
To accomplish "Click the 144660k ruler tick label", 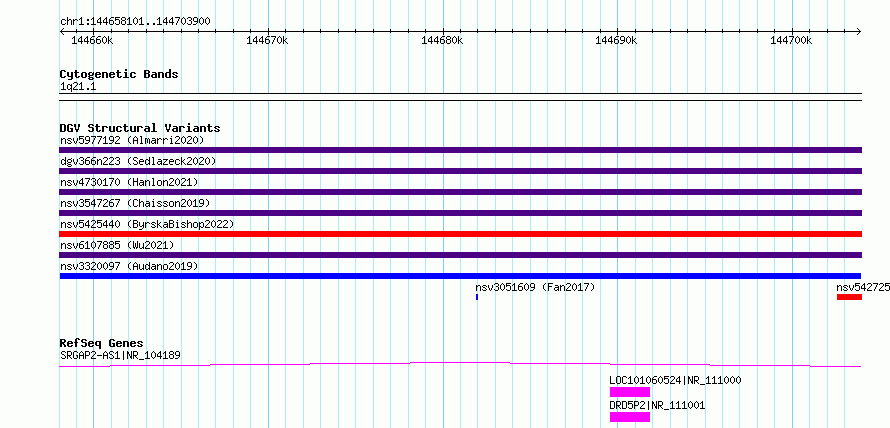I will coord(93,40).
